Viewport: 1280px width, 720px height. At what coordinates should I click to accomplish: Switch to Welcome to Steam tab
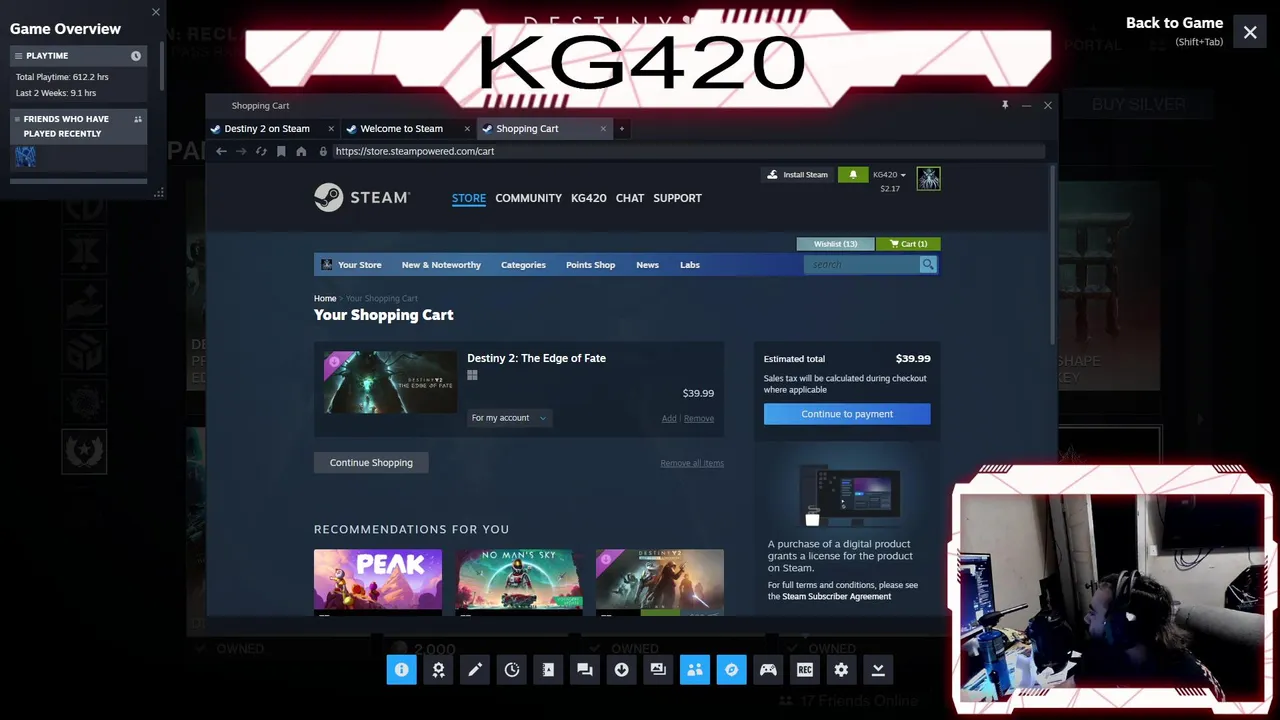tap(401, 128)
